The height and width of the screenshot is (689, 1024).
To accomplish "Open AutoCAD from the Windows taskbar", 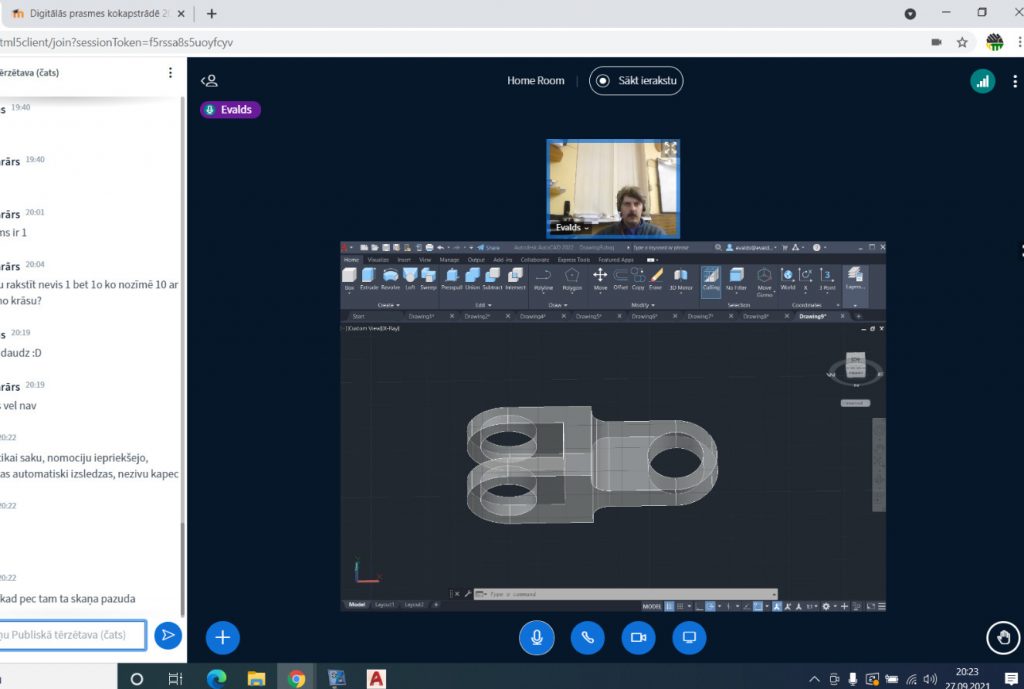I will 377,679.
